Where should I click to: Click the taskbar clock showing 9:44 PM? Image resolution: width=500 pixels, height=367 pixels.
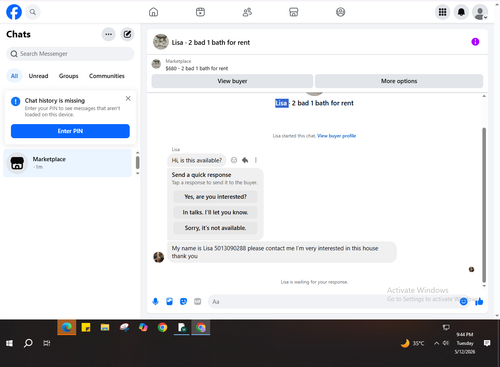tap(465, 343)
